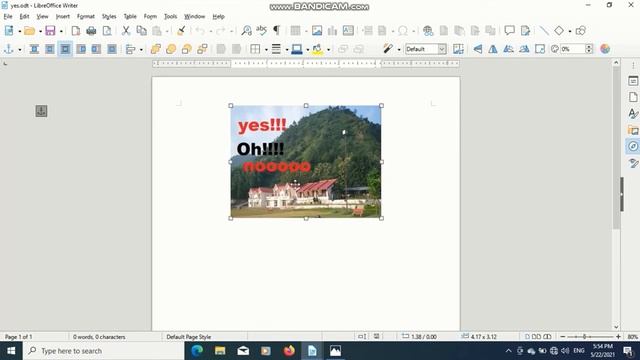Click the Windows Start button
The image size is (640, 360).
coord(11,351)
